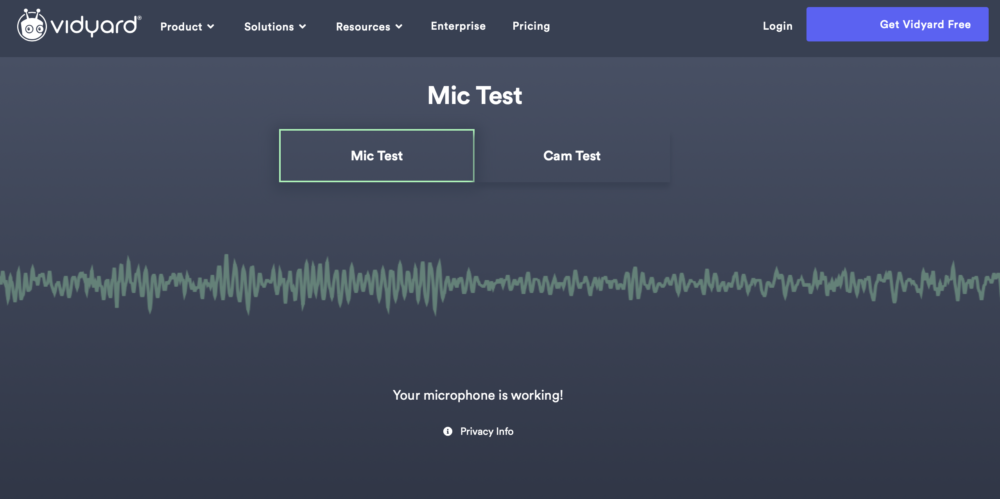Open the Resources navigation label
This screenshot has width=1000, height=499.
pos(363,27)
